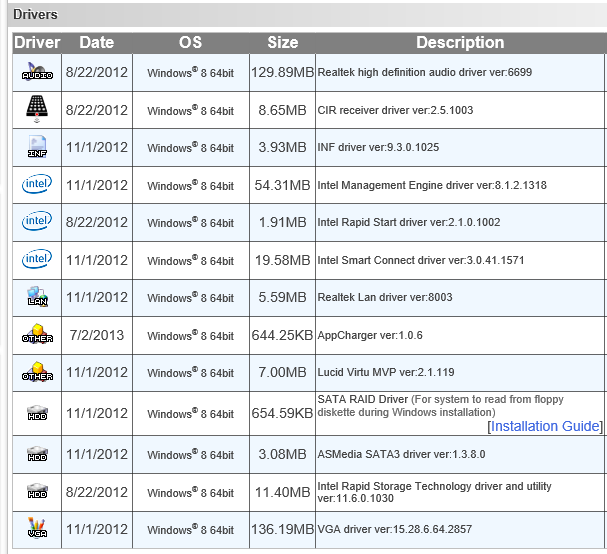Open the Installation Guide link

(545, 426)
